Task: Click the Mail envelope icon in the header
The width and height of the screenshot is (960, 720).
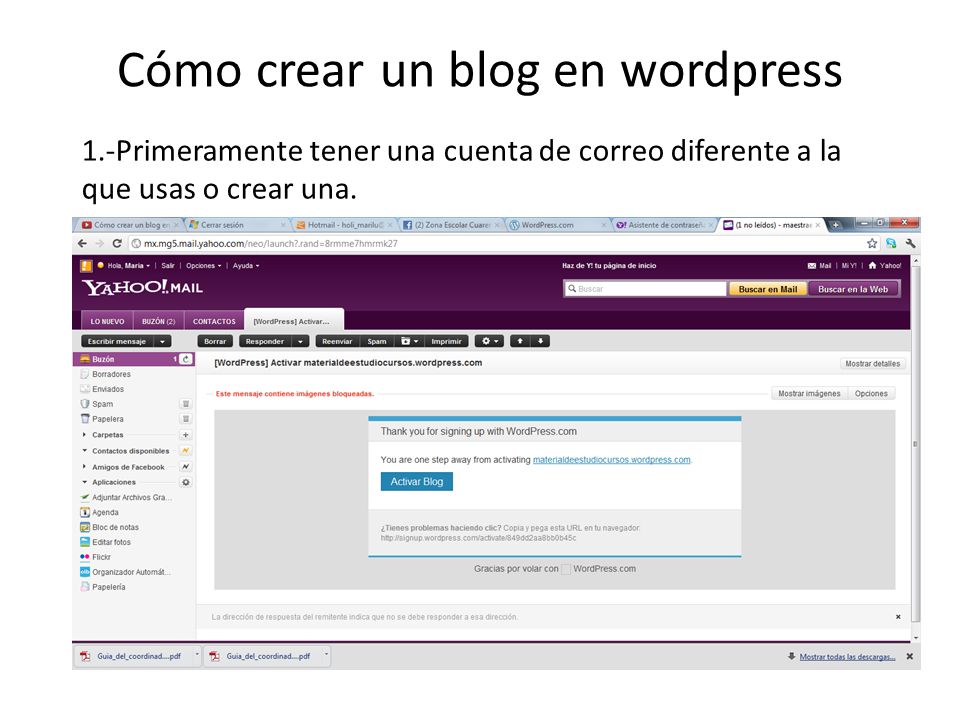Action: (812, 266)
